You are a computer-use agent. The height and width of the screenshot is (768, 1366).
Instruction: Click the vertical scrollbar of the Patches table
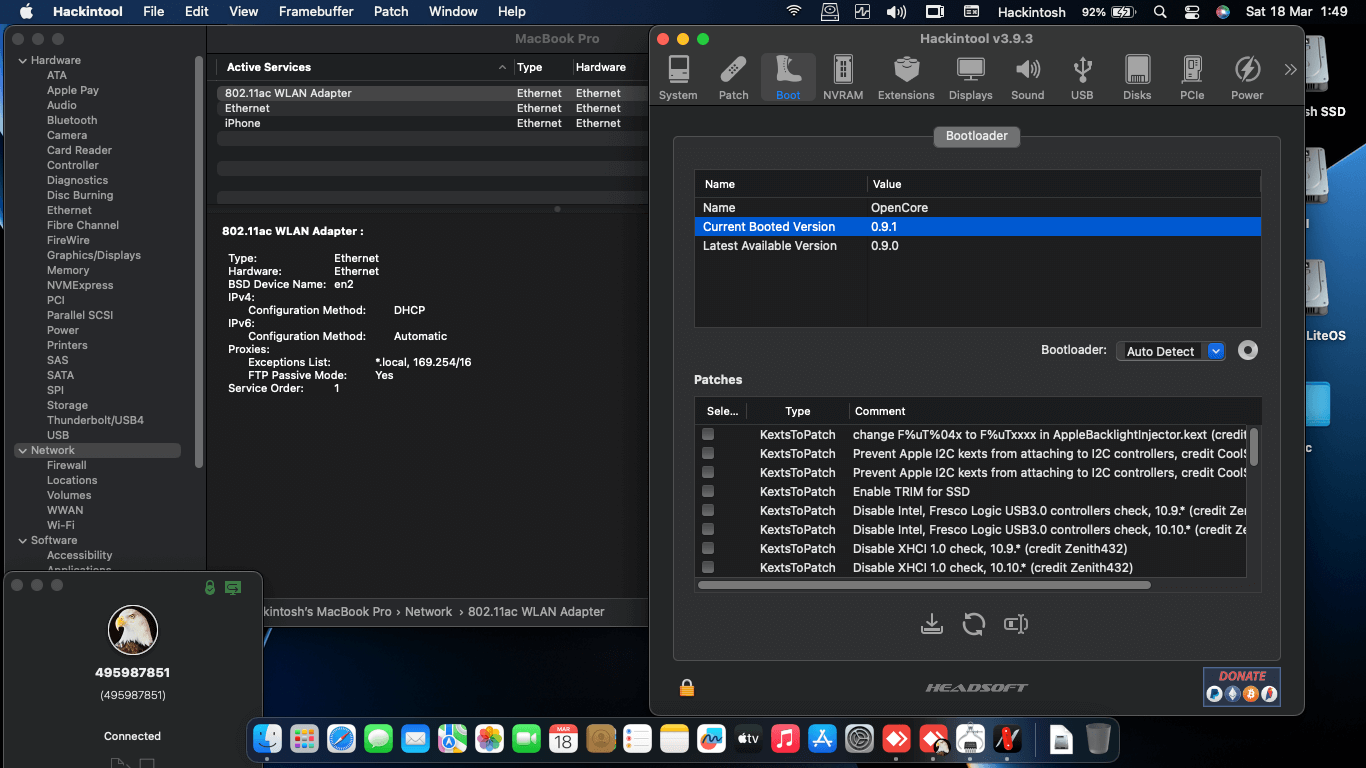(x=1254, y=447)
